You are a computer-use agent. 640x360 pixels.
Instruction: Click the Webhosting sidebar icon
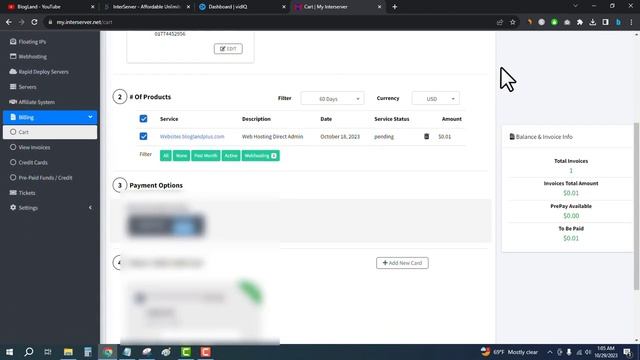[13, 56]
